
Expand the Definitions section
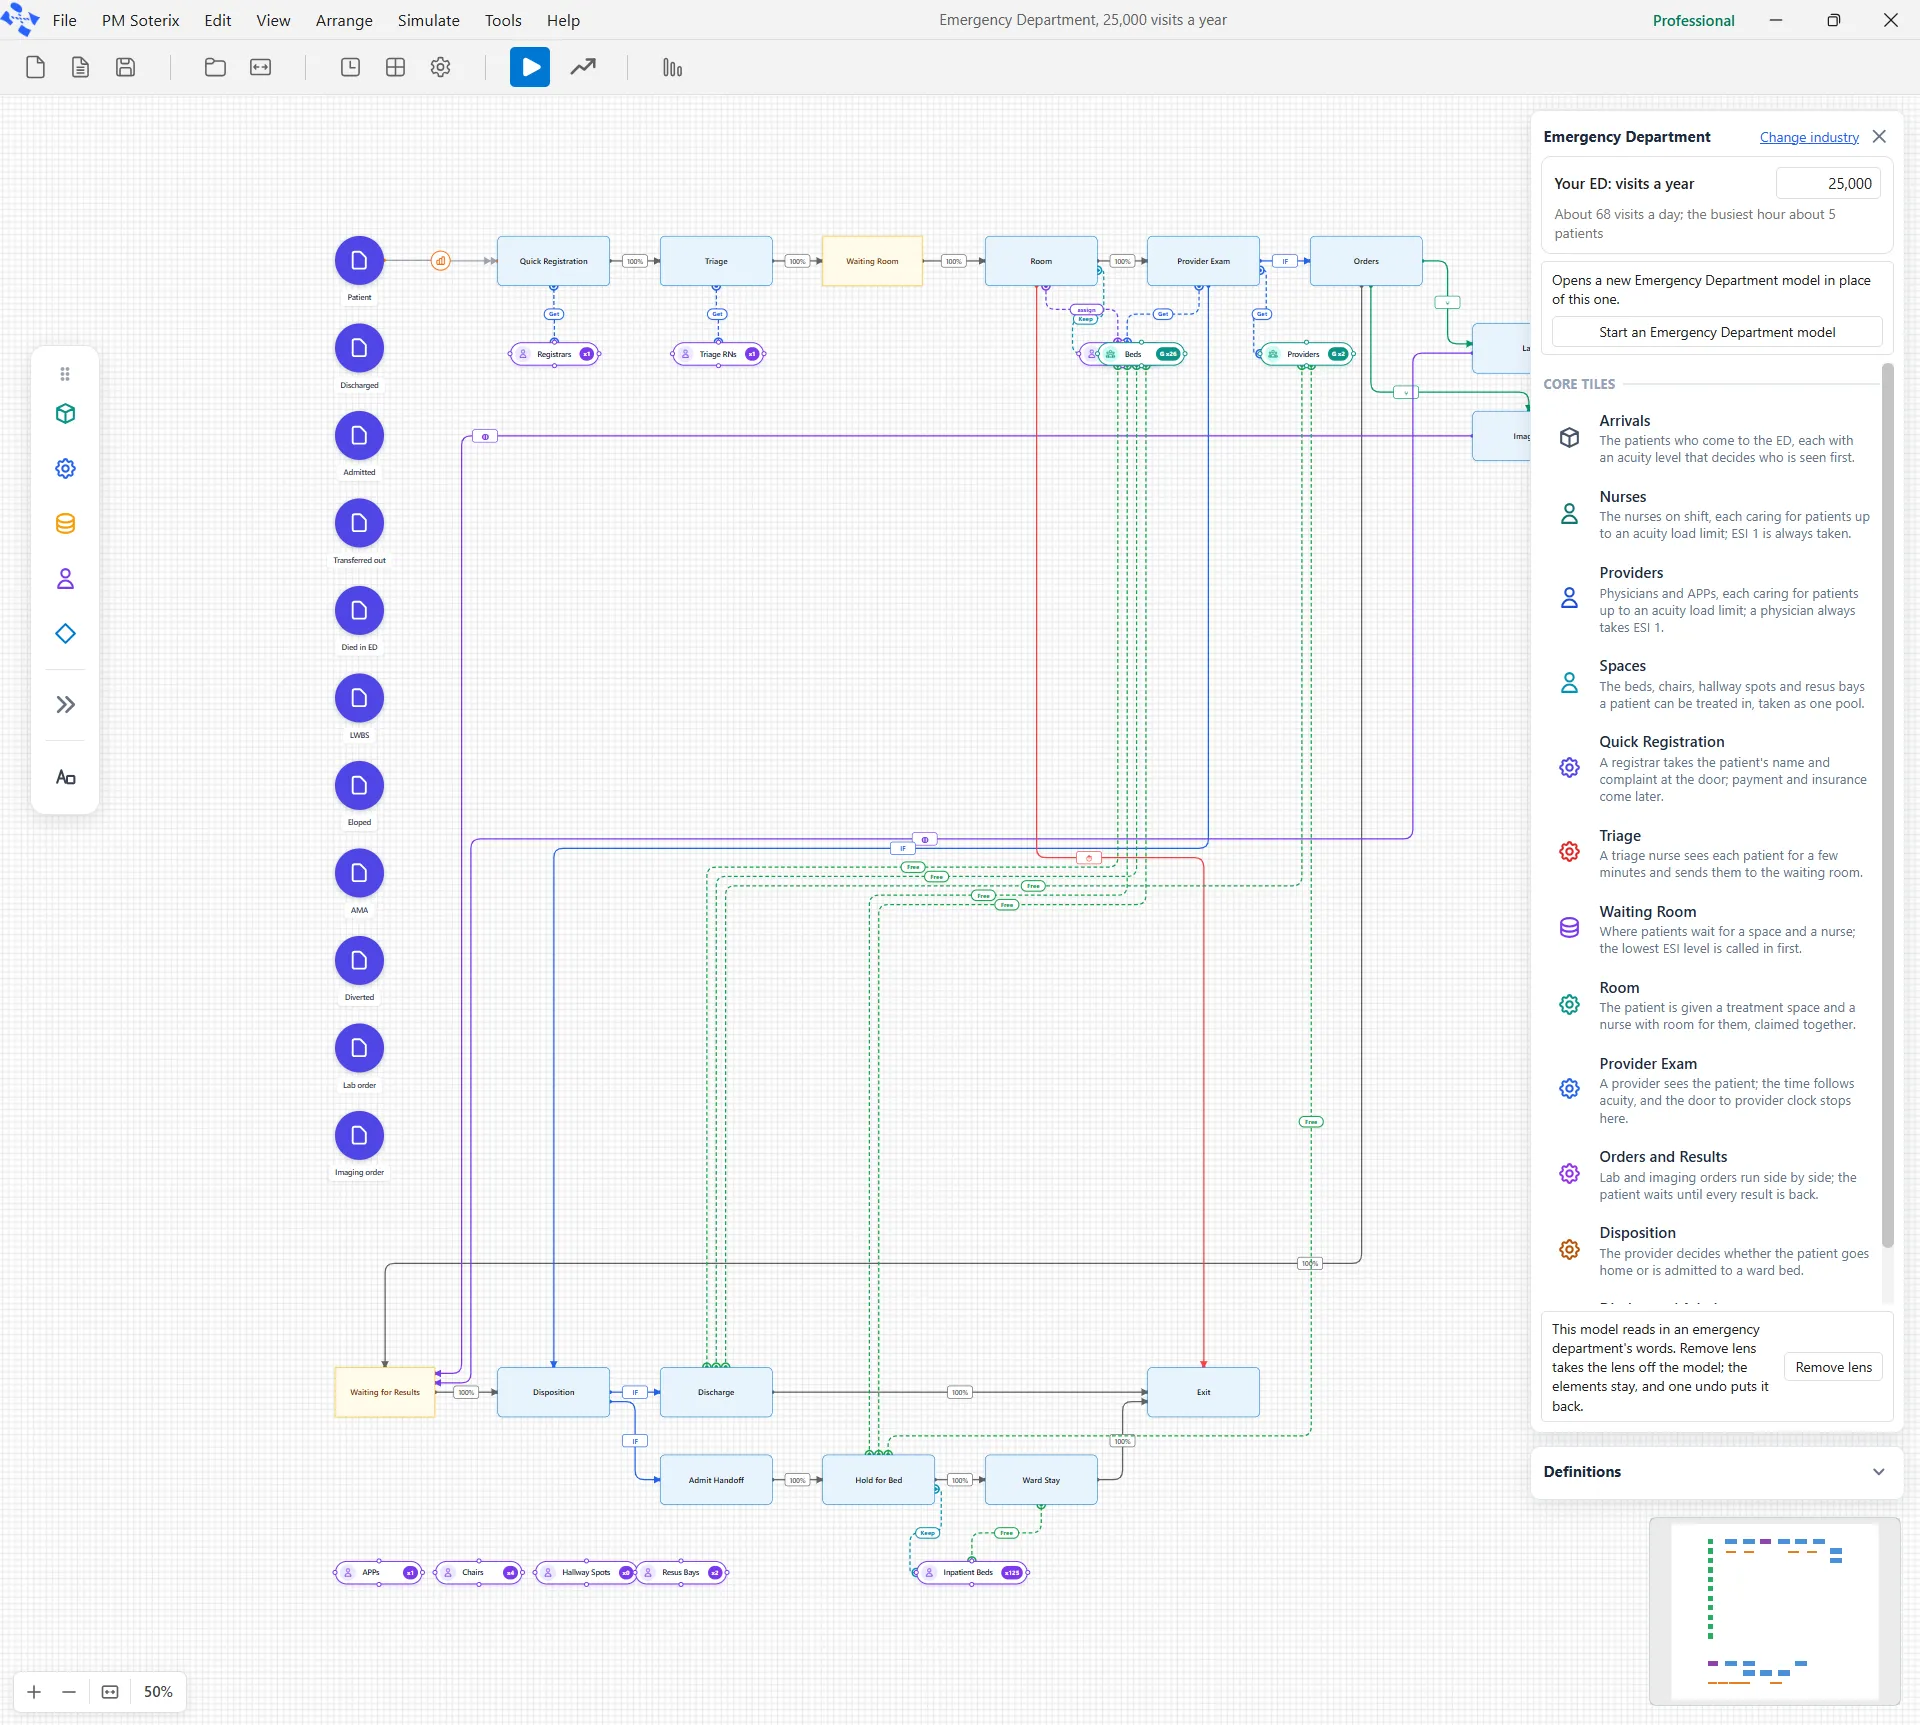pos(1716,1472)
